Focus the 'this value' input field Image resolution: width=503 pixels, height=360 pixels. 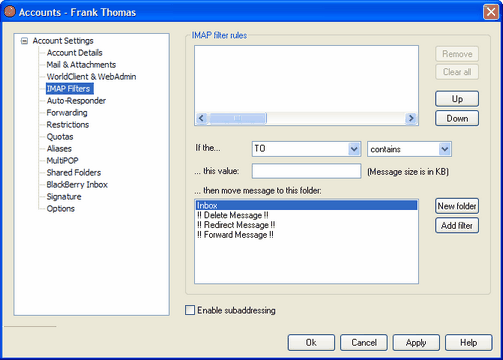click(x=306, y=171)
